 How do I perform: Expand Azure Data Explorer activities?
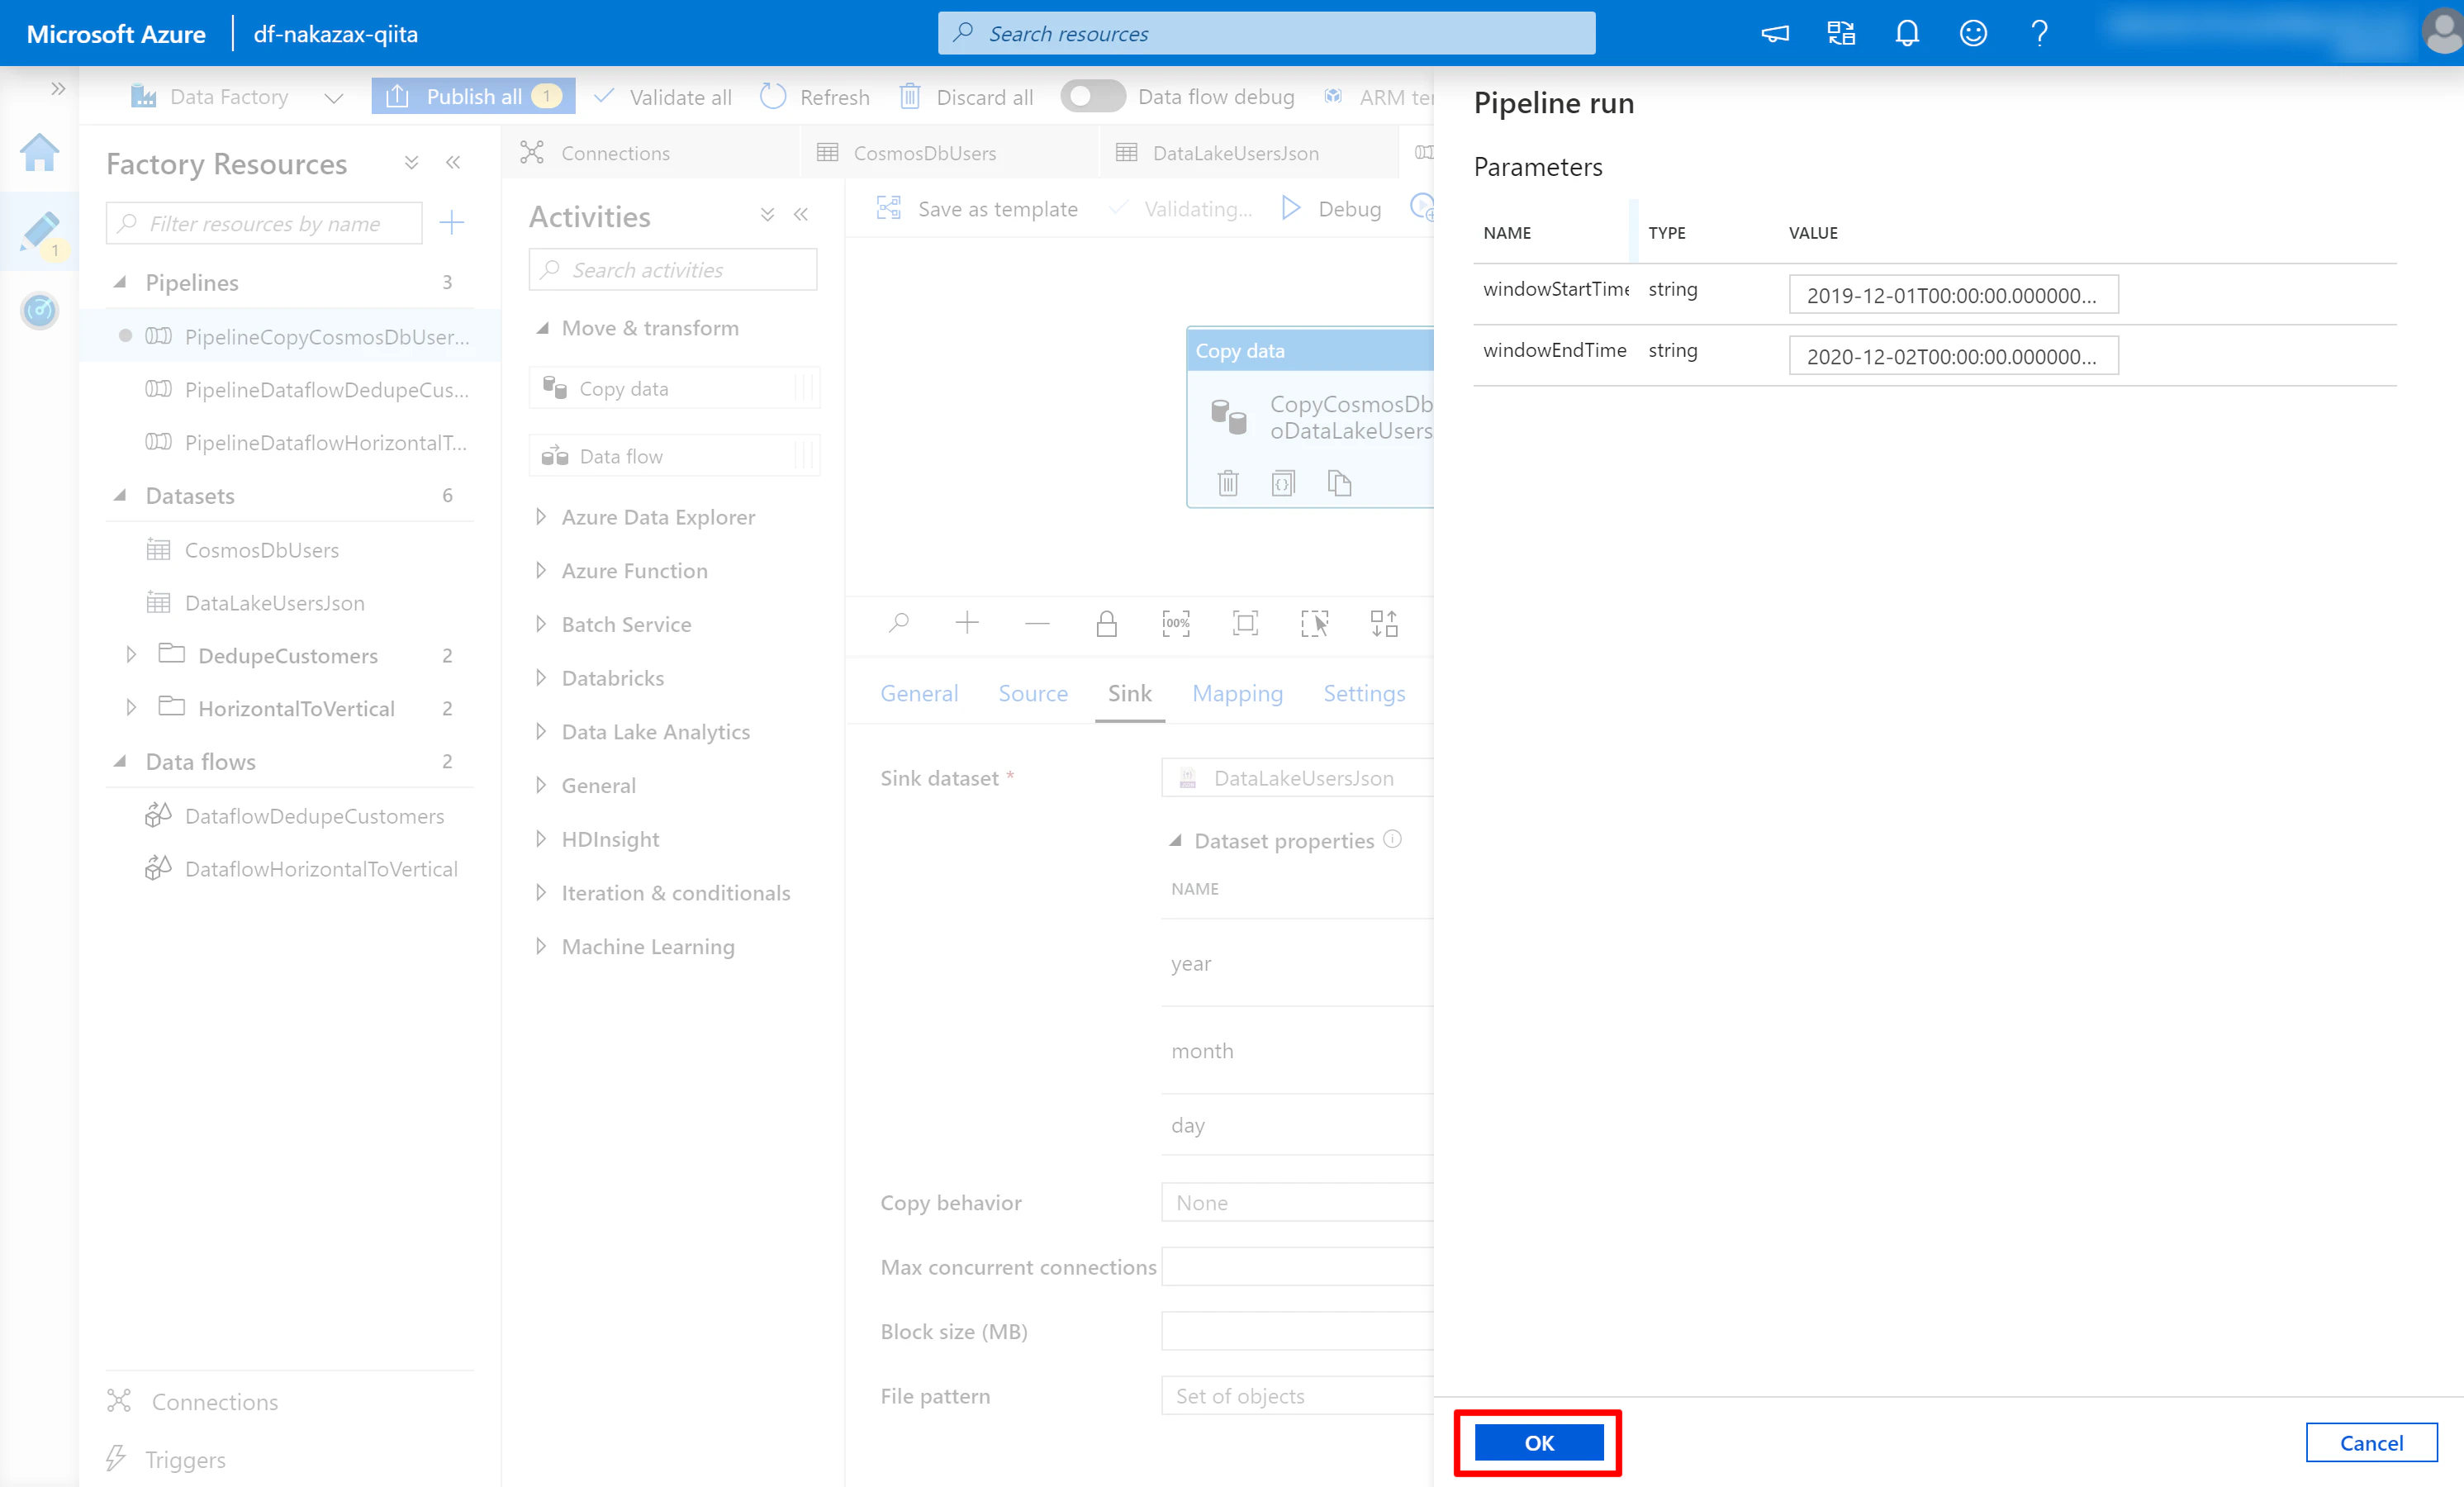(541, 517)
